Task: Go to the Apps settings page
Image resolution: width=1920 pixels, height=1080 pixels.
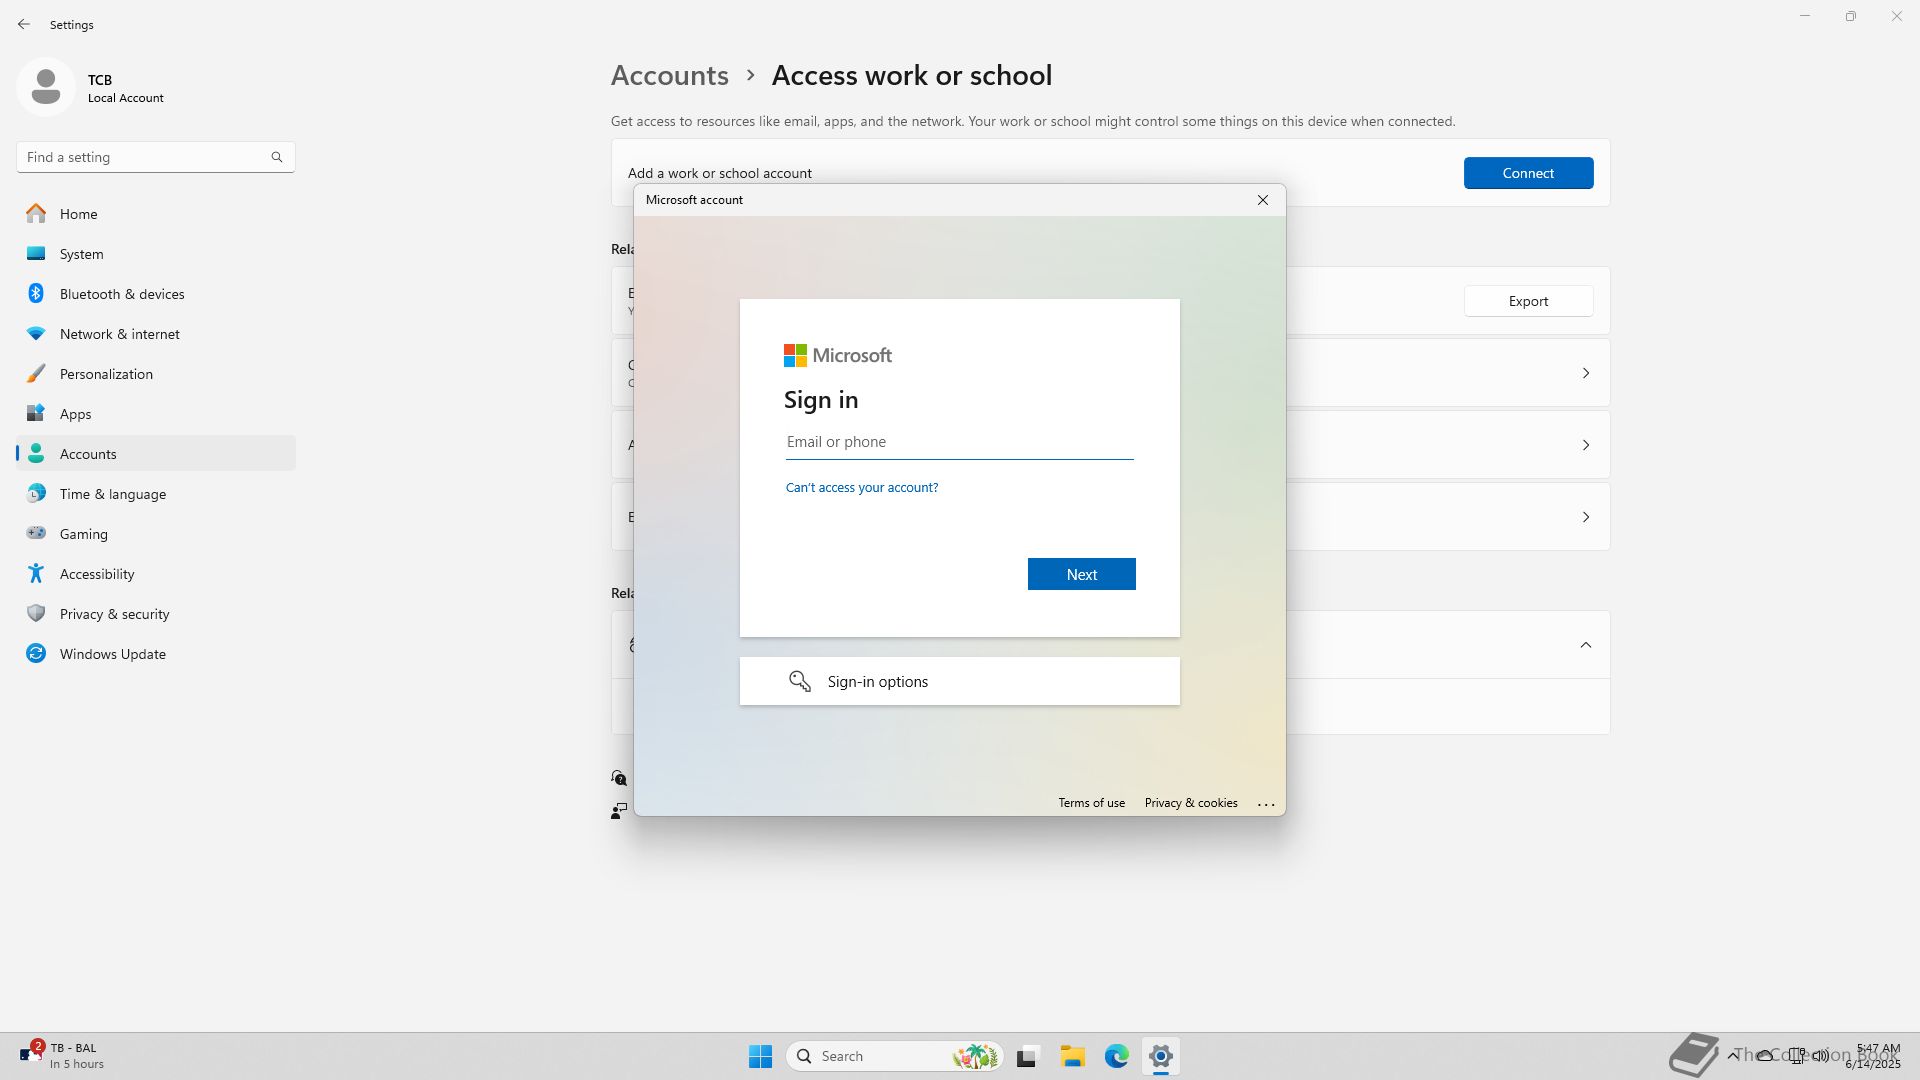Action: point(75,414)
